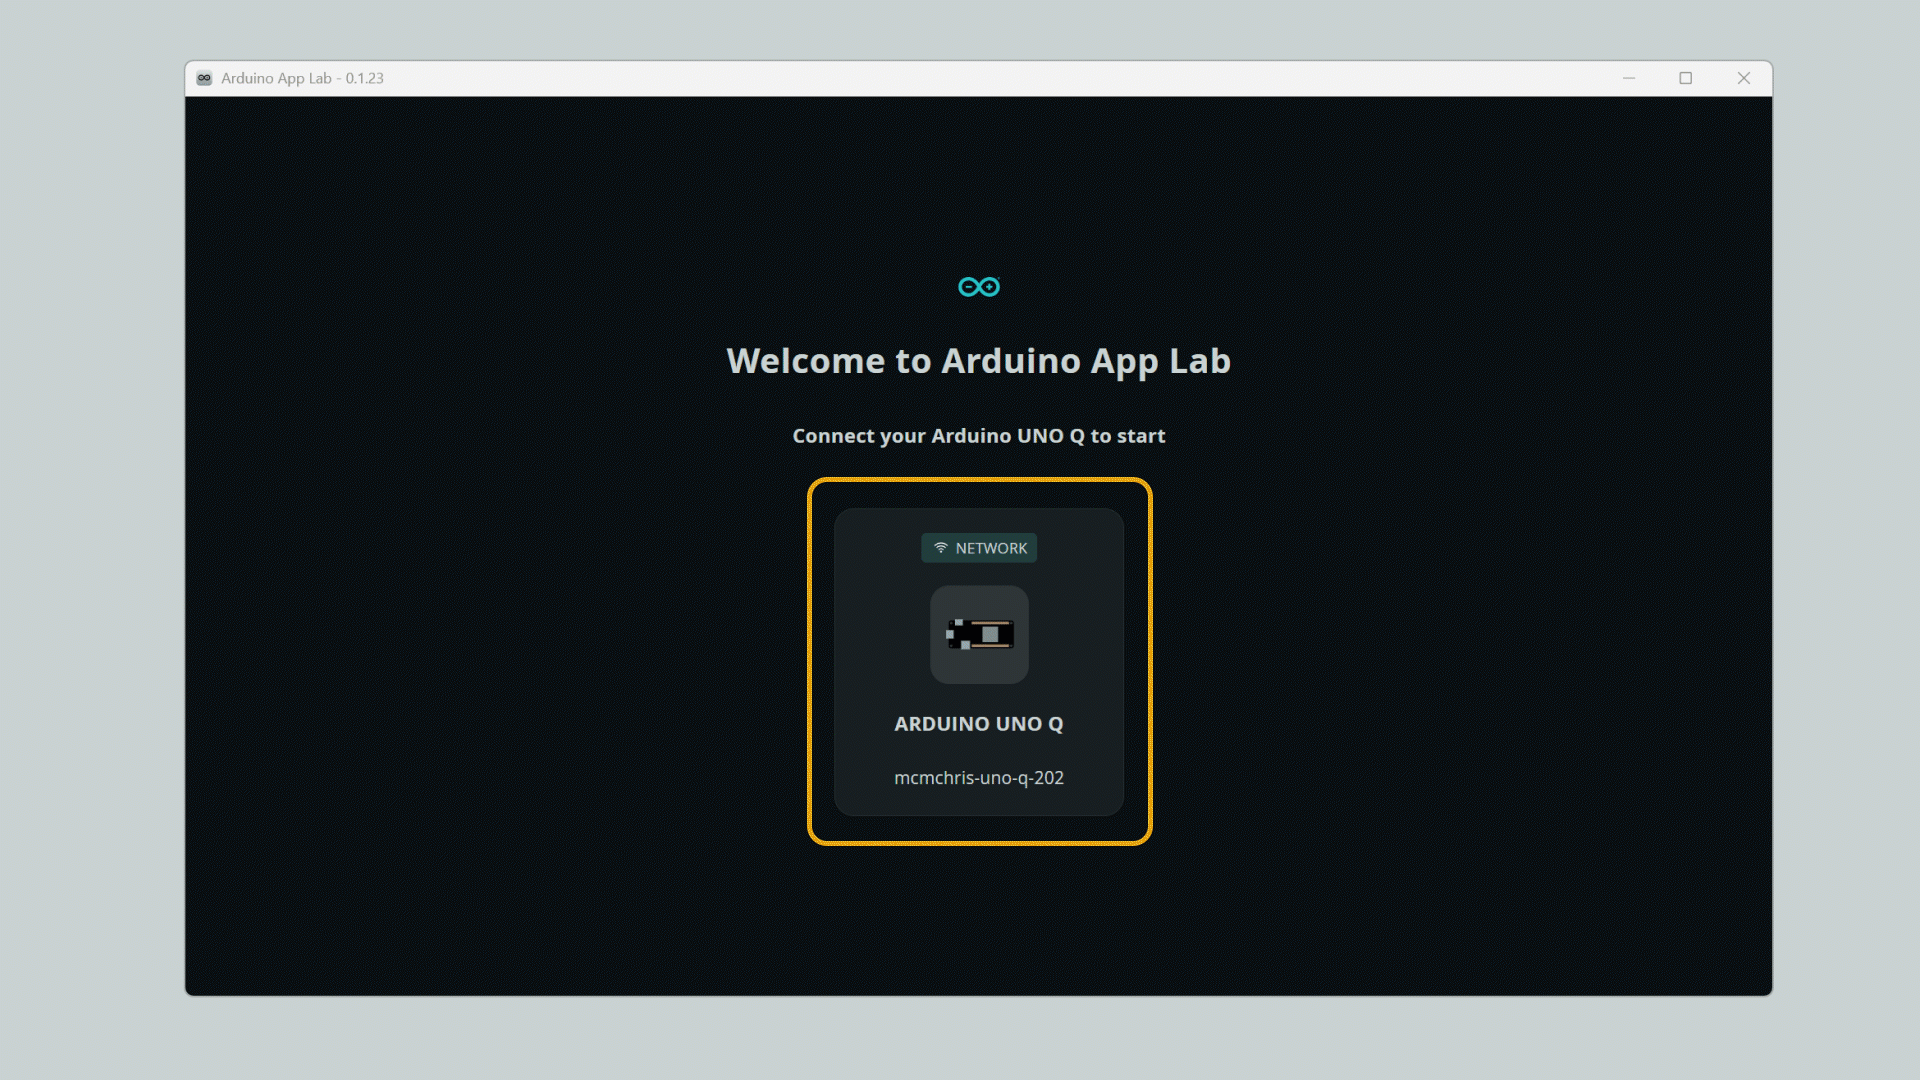Click the dark card area beside the board image

click(x=1075, y=635)
